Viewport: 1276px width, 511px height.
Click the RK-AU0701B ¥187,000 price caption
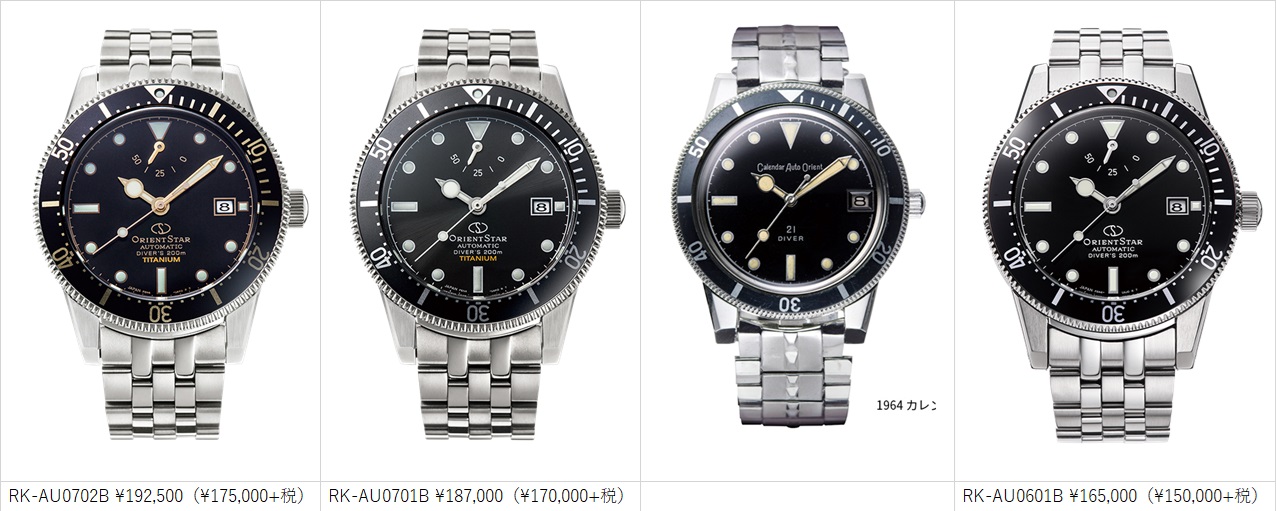pos(476,495)
